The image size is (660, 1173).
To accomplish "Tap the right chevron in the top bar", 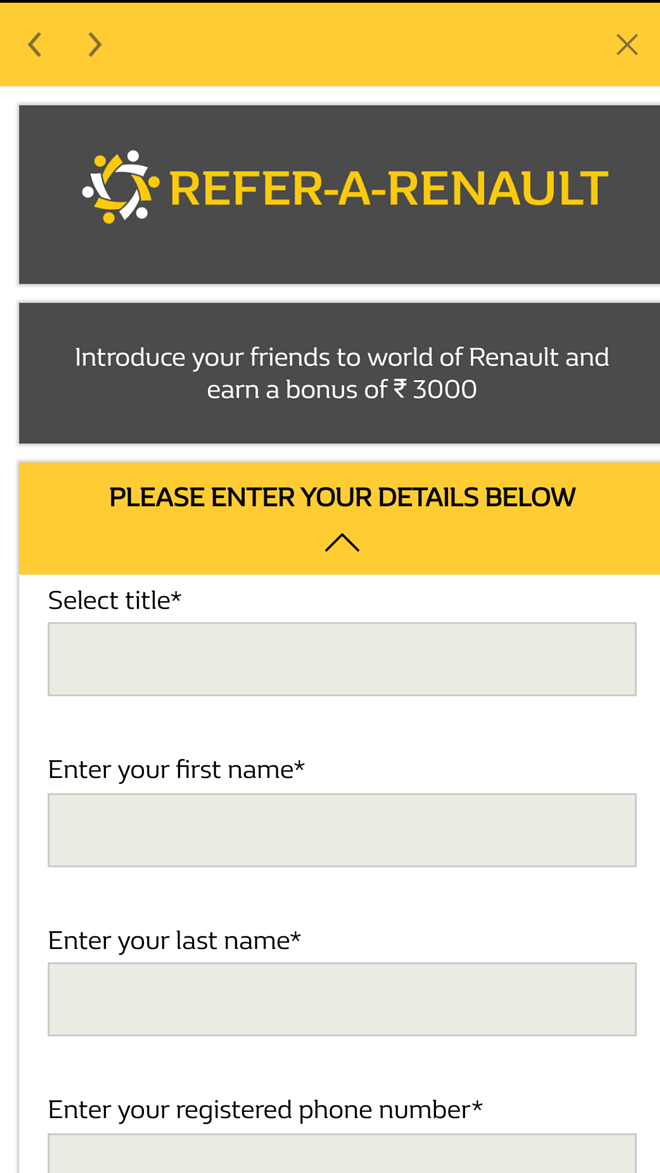I will click(x=93, y=43).
